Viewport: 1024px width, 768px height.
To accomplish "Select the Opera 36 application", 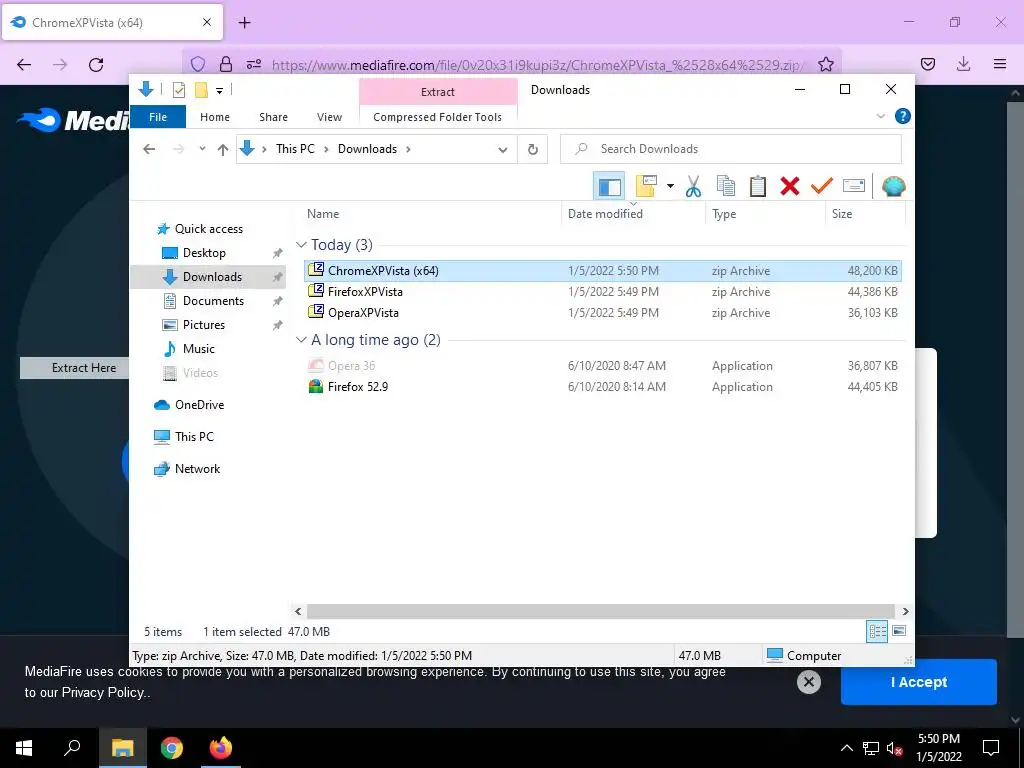I will (x=603, y=366).
